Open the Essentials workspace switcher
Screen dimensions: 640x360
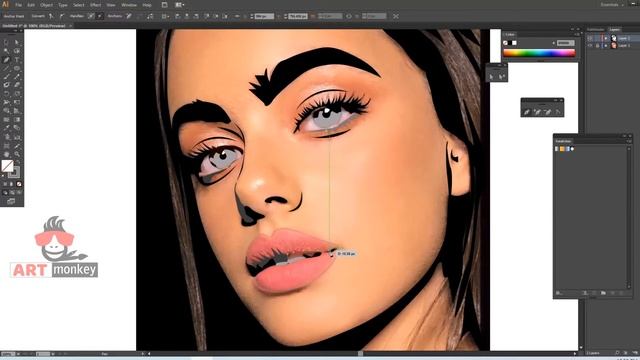click(612, 5)
